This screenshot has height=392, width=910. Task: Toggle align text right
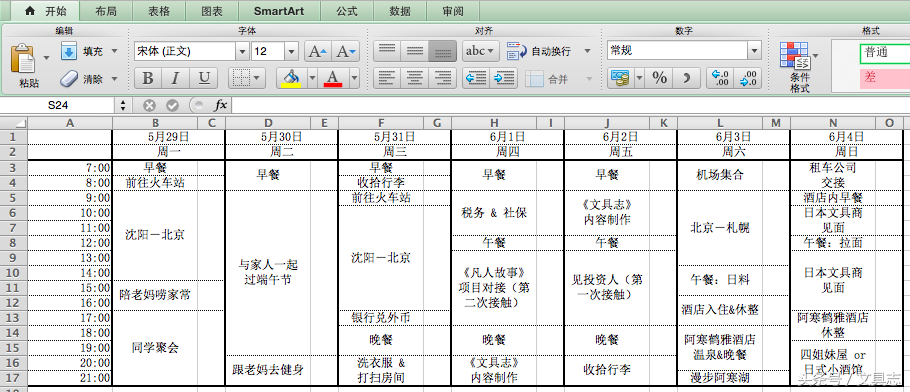click(x=443, y=78)
